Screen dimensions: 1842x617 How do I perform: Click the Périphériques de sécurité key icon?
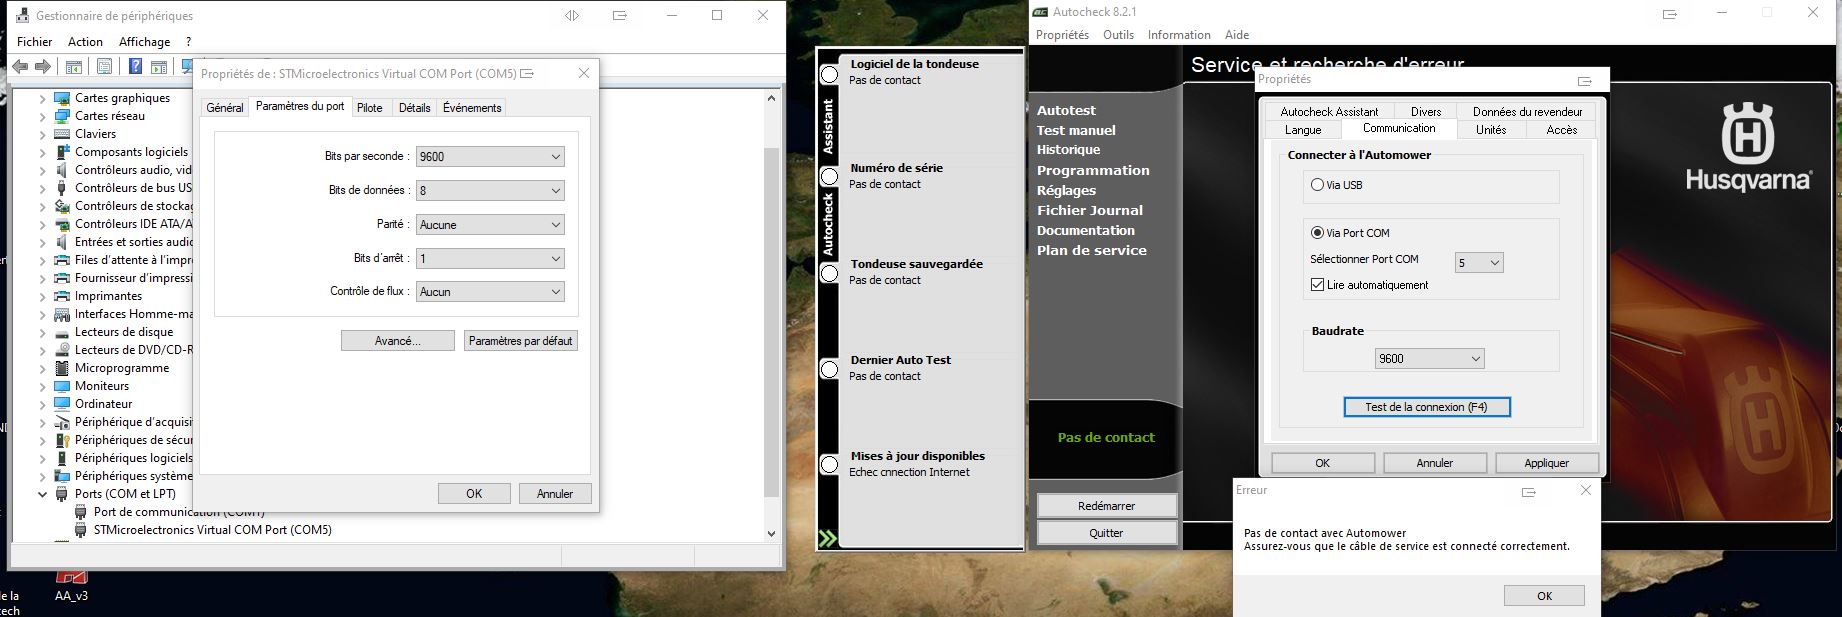(x=62, y=440)
